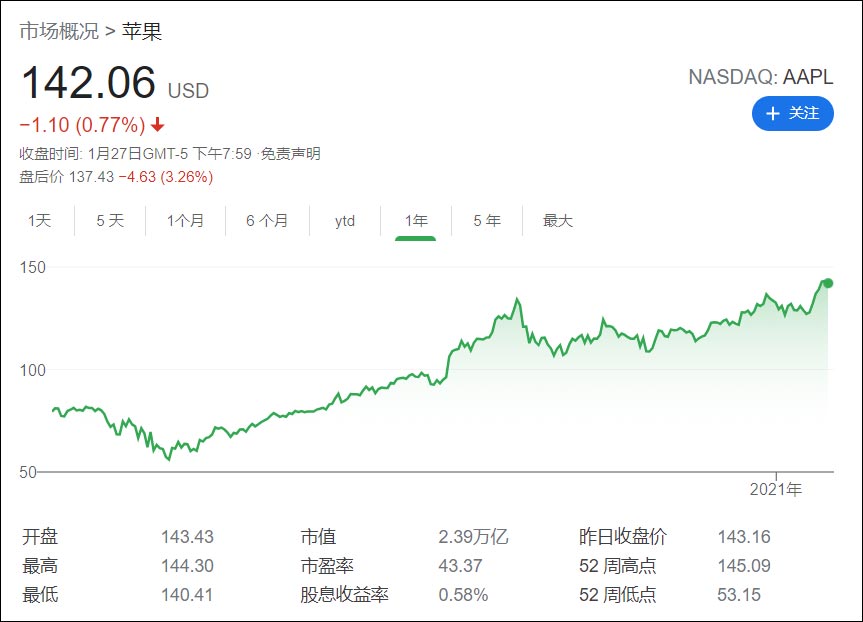Click the 100 y-axis label

[x=32, y=370]
